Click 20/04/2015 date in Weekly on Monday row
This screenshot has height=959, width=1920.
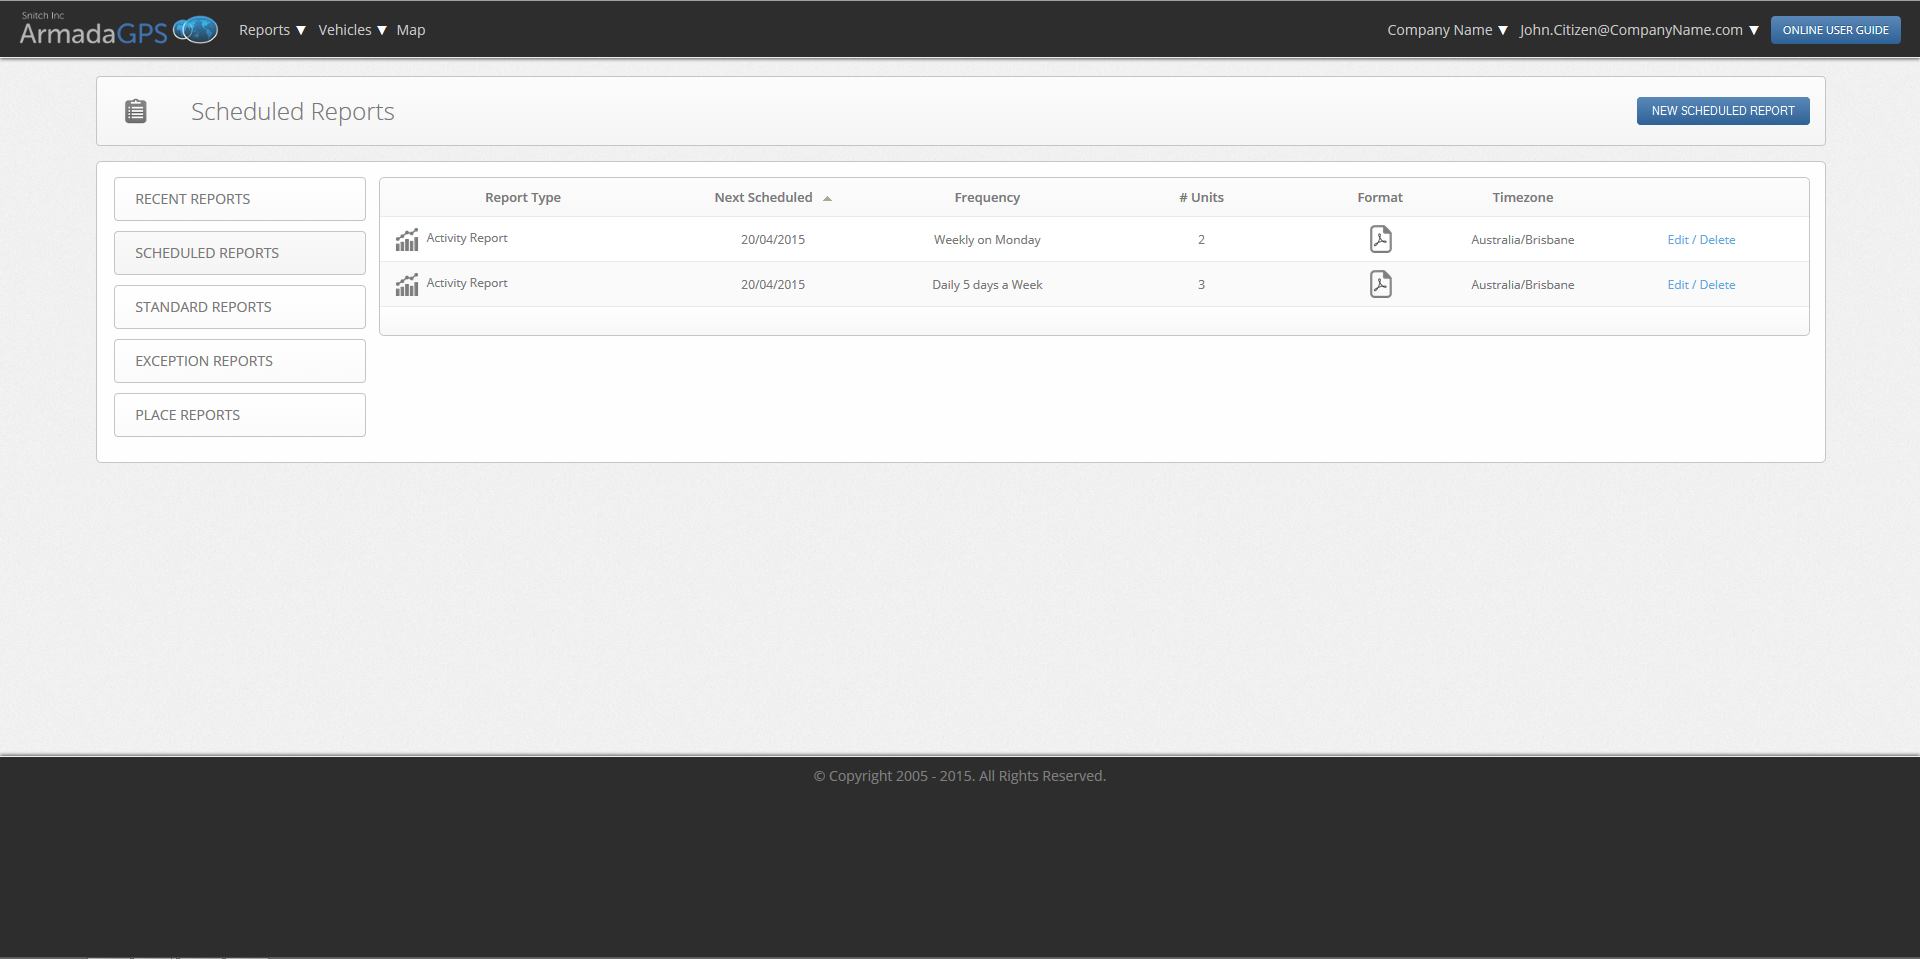pyautogui.click(x=773, y=240)
